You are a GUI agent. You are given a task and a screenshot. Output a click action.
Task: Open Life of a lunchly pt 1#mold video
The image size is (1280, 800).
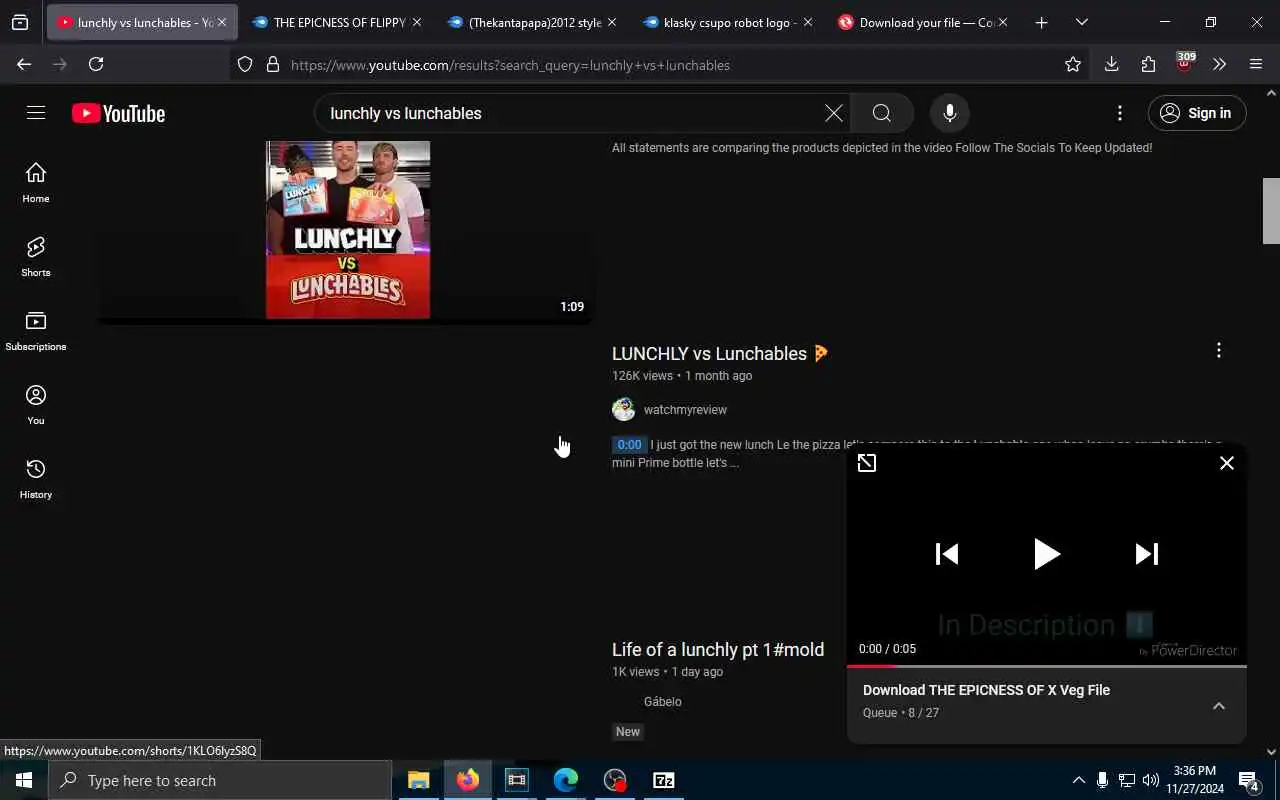coord(718,650)
